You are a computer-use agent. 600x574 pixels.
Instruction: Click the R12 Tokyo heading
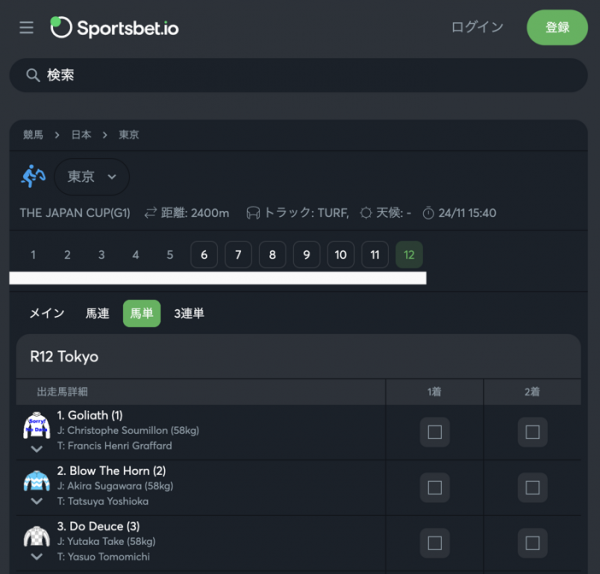[x=64, y=357]
